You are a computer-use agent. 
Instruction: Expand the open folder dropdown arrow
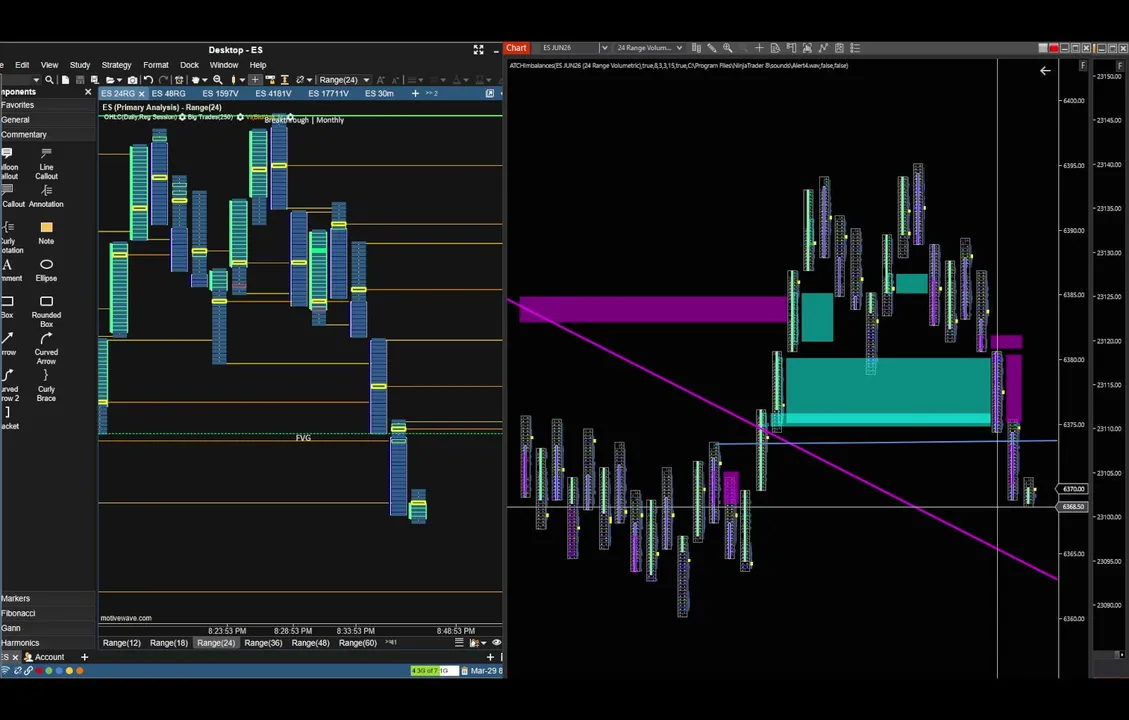point(120,80)
